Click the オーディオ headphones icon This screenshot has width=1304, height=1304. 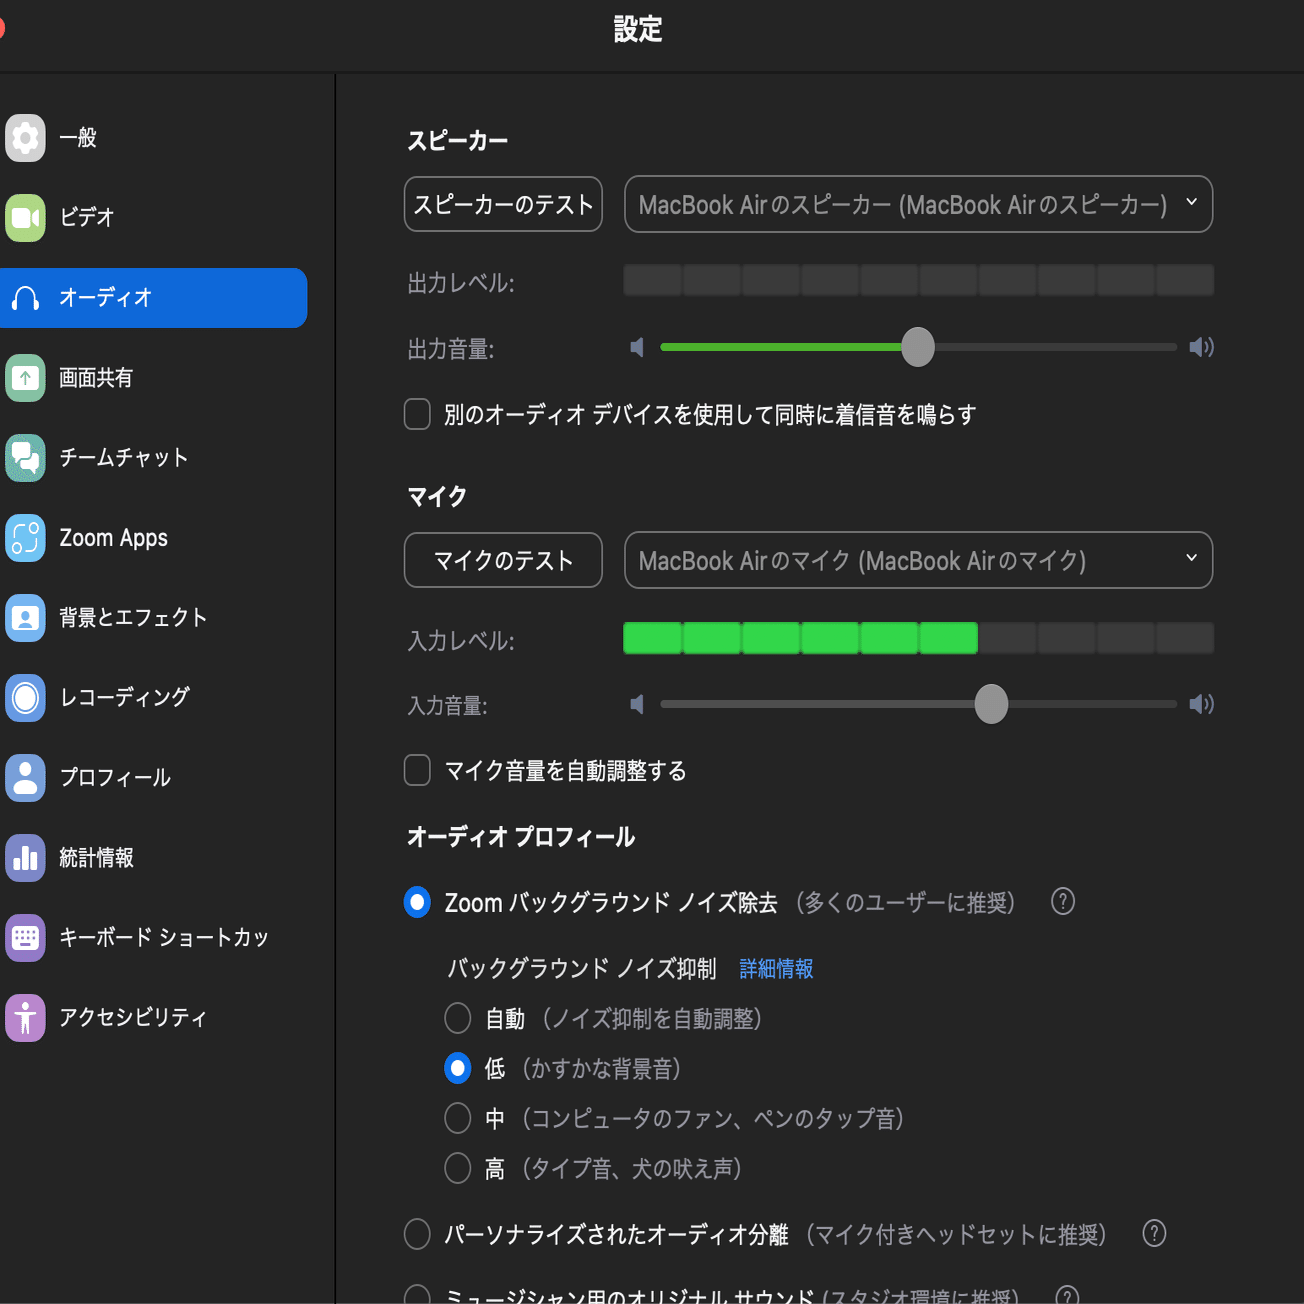click(25, 298)
